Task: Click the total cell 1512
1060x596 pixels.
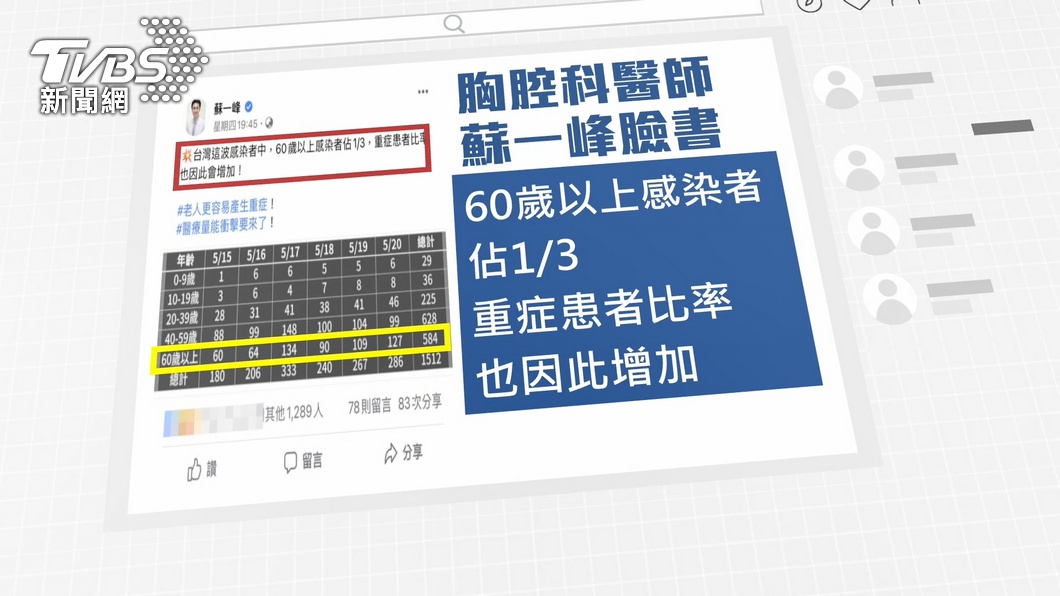Action: pyautogui.click(x=431, y=359)
